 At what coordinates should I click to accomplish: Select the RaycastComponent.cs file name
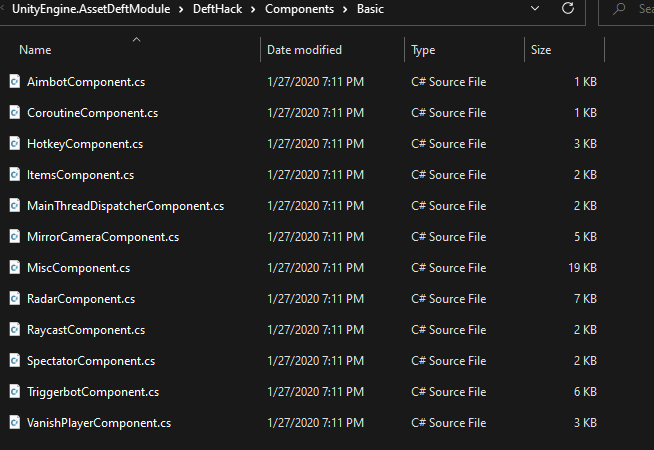86,330
